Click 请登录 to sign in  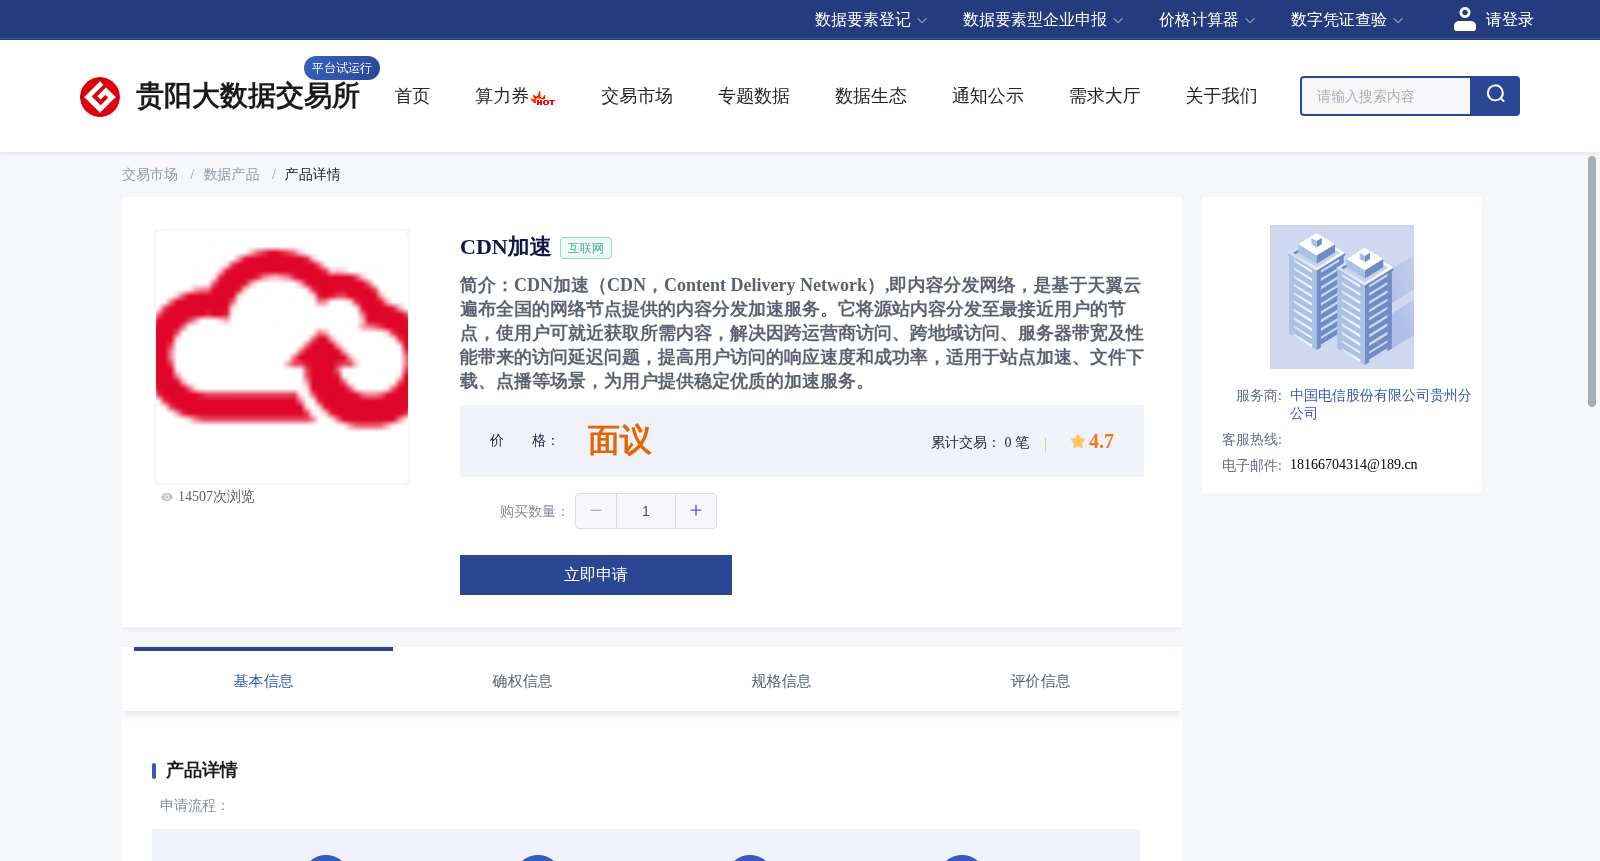tap(1509, 20)
